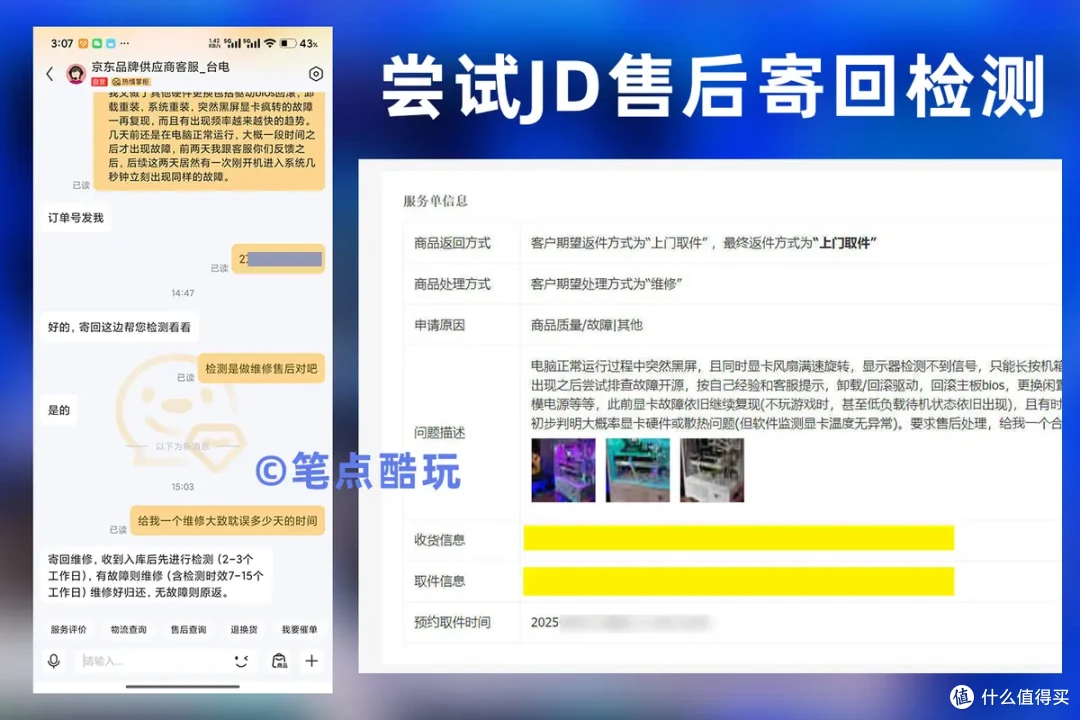Tap the 服务评价 quick action
The height and width of the screenshot is (720, 1080).
click(68, 629)
